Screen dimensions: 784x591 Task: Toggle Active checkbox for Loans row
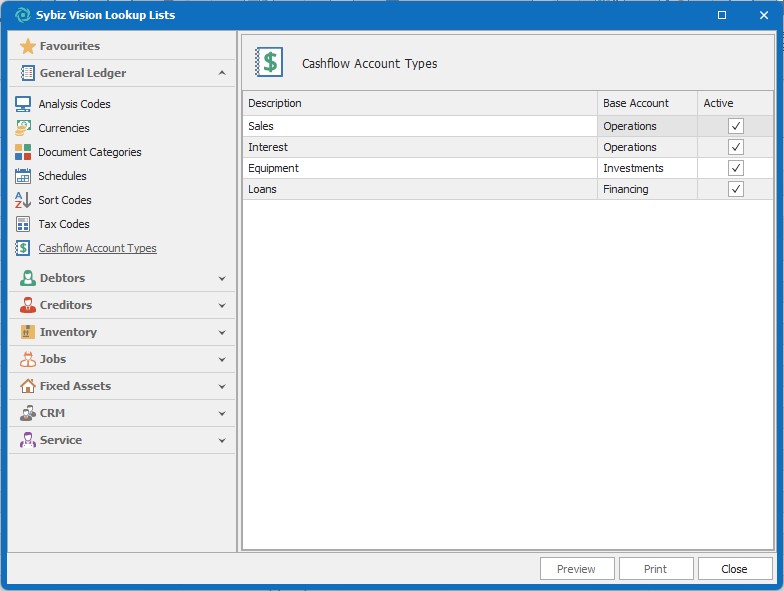coord(736,189)
